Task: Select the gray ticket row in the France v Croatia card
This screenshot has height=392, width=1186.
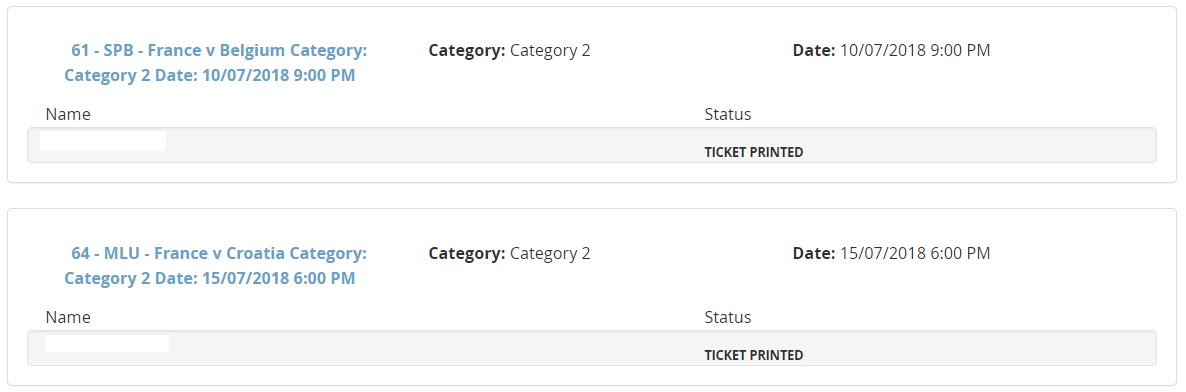Action: pyautogui.click(x=591, y=347)
